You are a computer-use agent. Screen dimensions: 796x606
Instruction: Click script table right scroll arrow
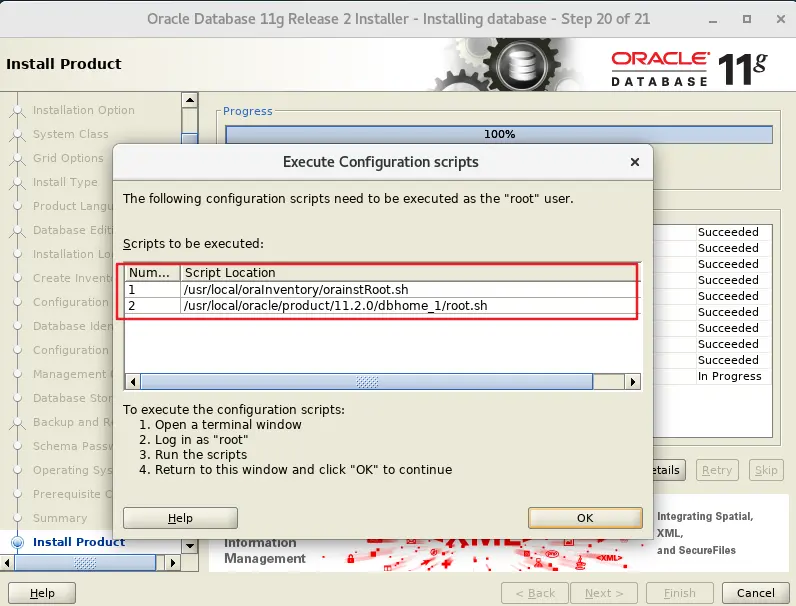633,382
